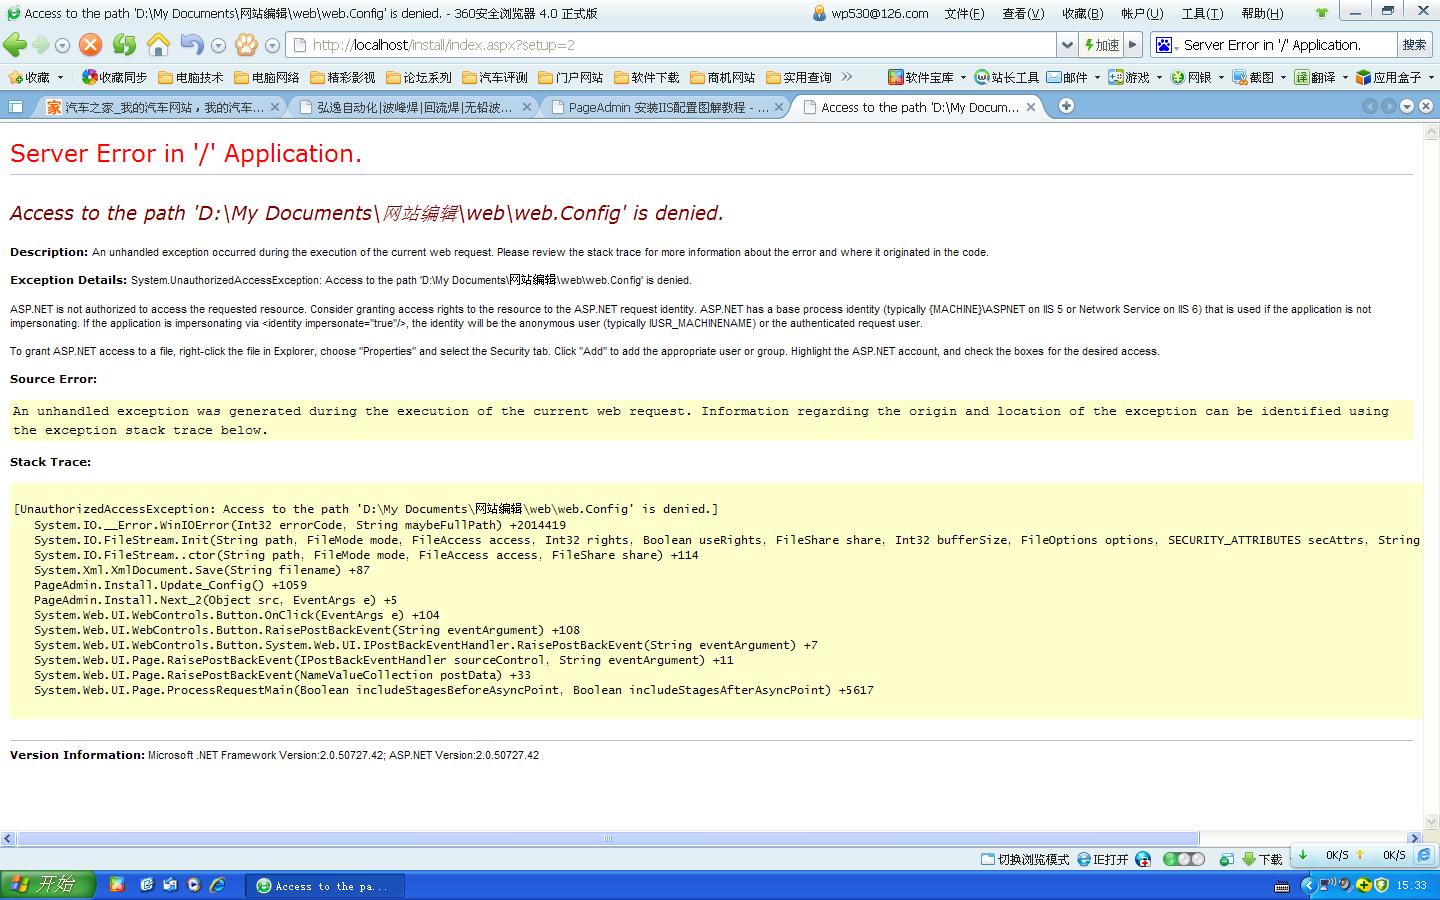Click the Windows 开始 Start button
Viewport: 1440px width, 900px height.
point(47,885)
